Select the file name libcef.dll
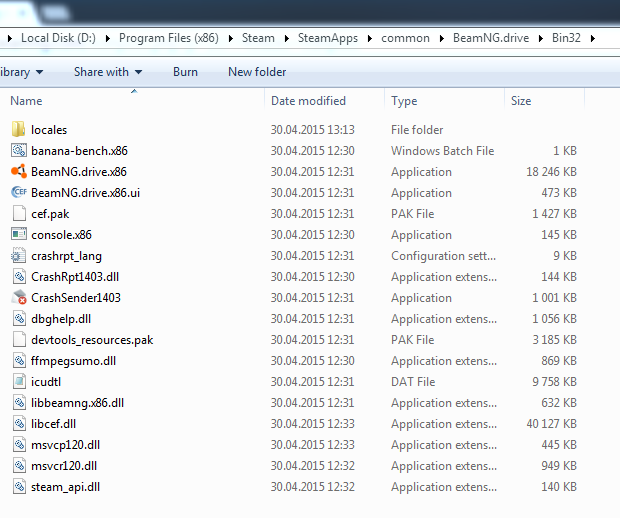Viewport: 620px width, 518px height. 53,424
